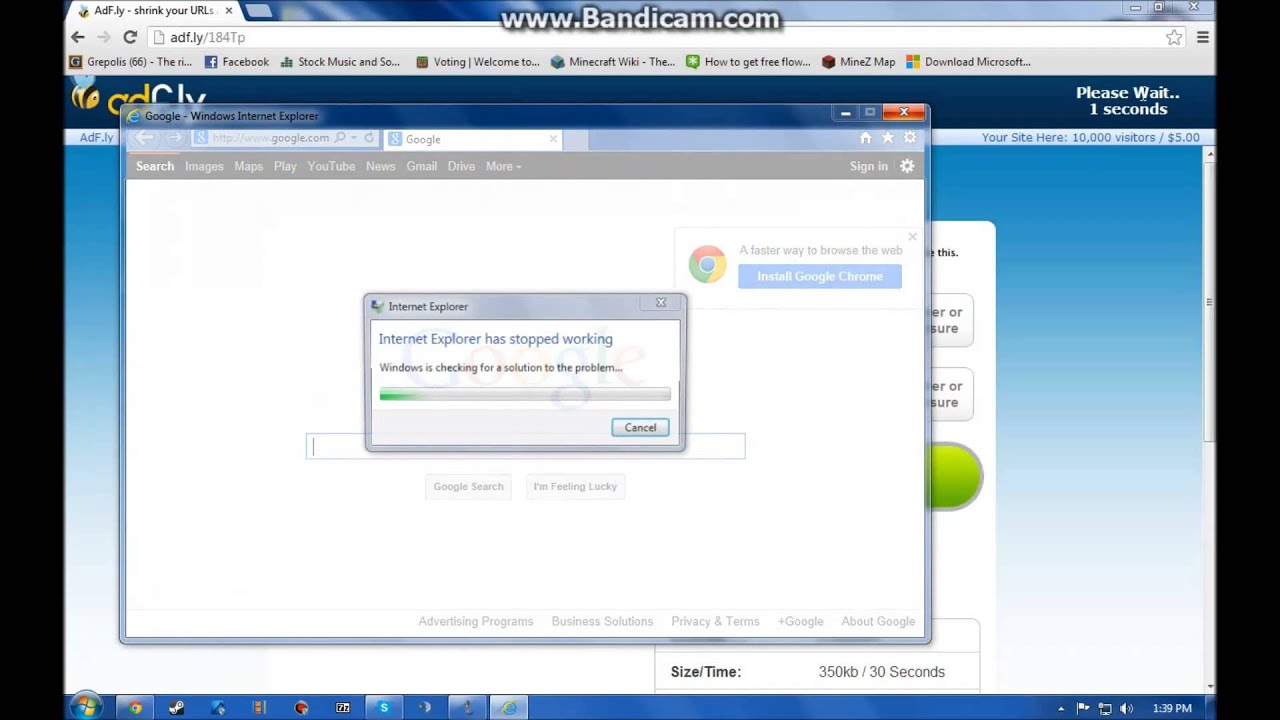Open Internet Explorer Tools gear
This screenshot has width=1280, height=720.
(910, 138)
